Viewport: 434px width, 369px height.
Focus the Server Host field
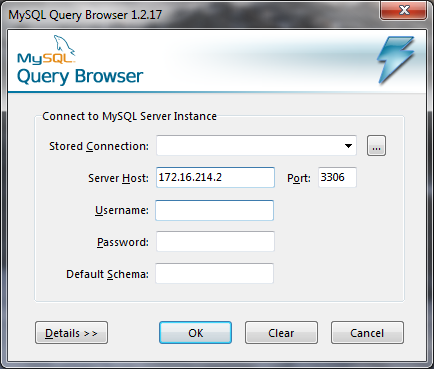coord(215,177)
